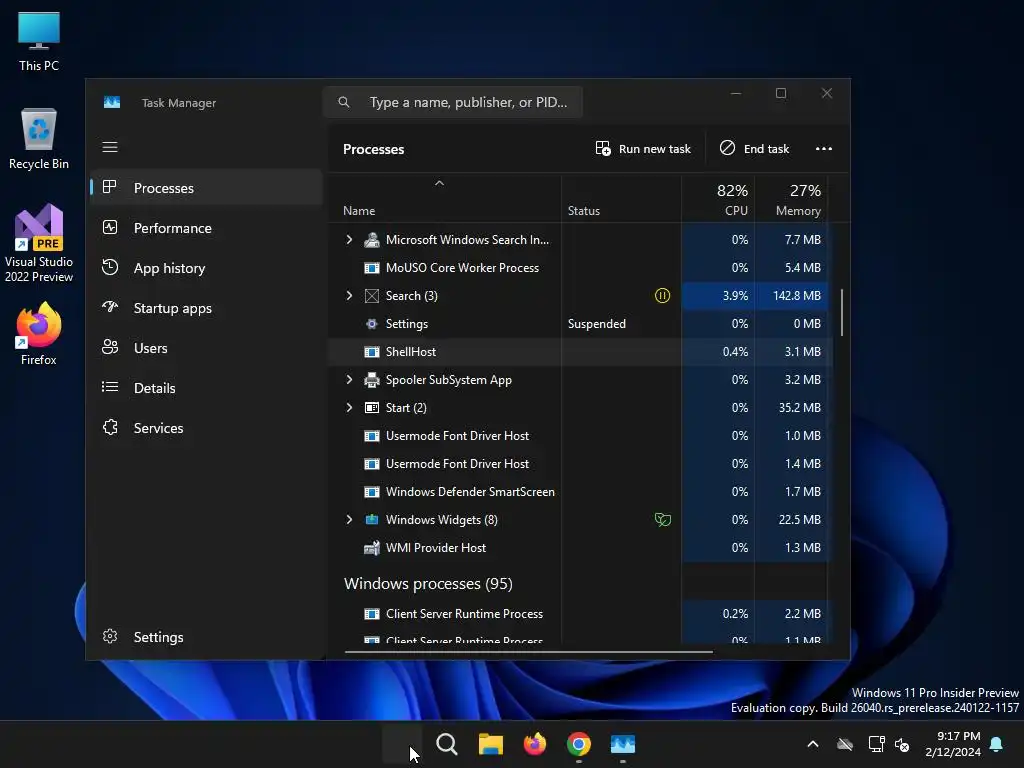The width and height of the screenshot is (1024, 768).
Task: Expand the Microsoft Windows Search Indexer group
Action: point(349,240)
